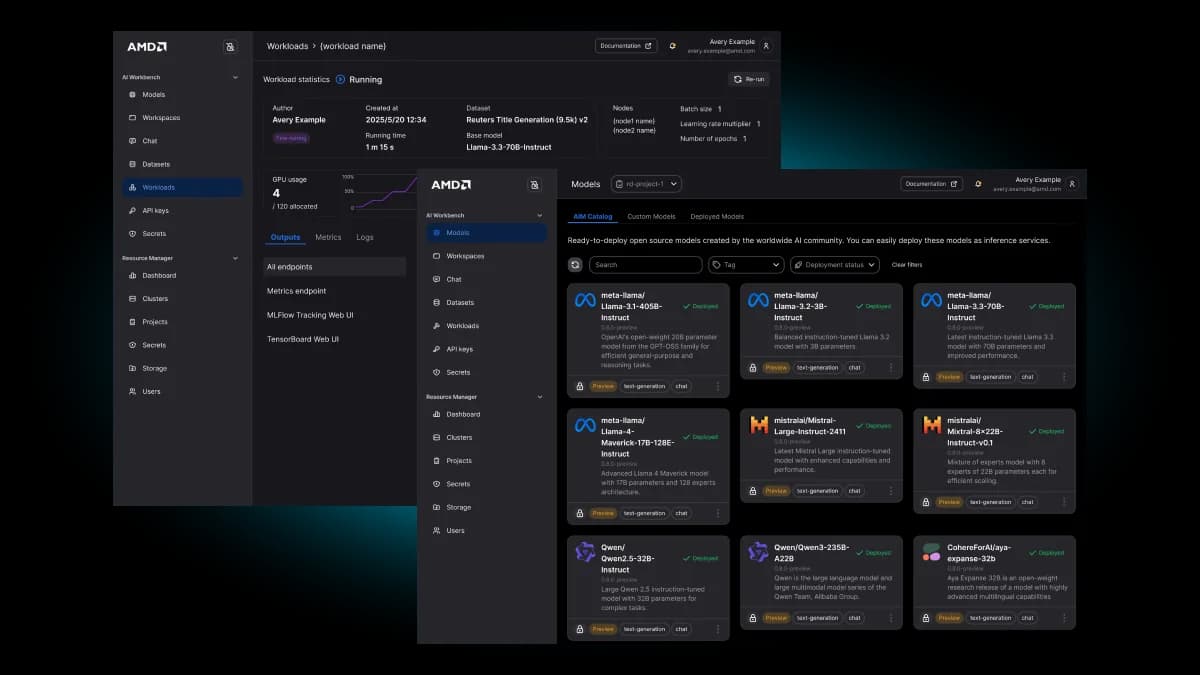The height and width of the screenshot is (675, 1200).
Task: Select the Outputs tab in the Workloads window
Action: point(286,237)
